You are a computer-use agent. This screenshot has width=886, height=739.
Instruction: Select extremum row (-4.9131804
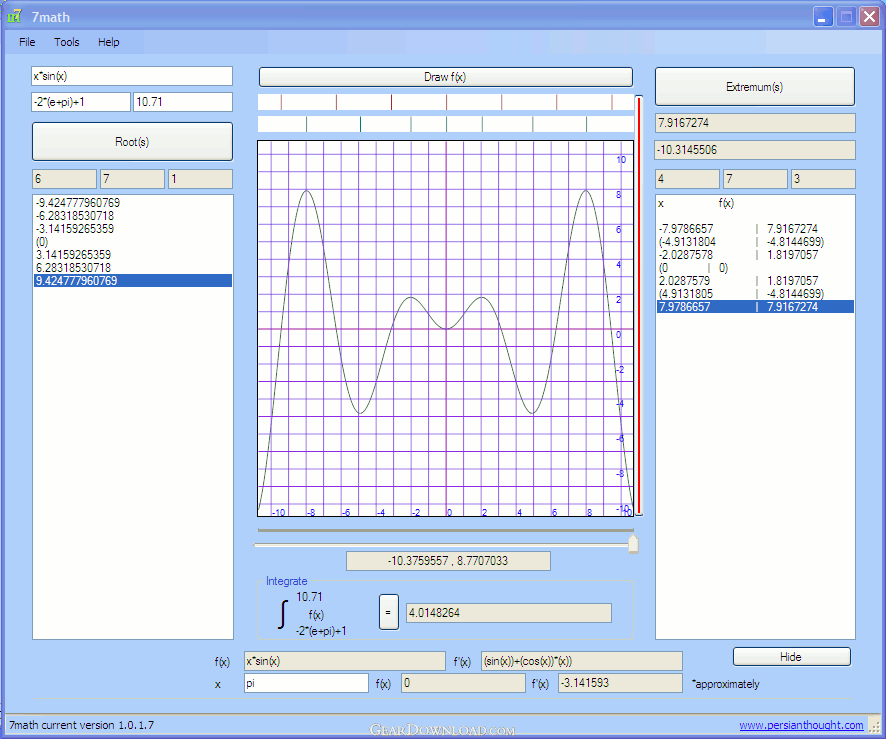(755, 242)
